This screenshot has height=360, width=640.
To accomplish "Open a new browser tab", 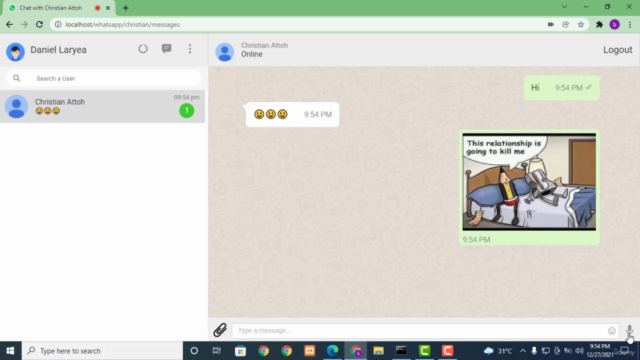I will 125,8.
